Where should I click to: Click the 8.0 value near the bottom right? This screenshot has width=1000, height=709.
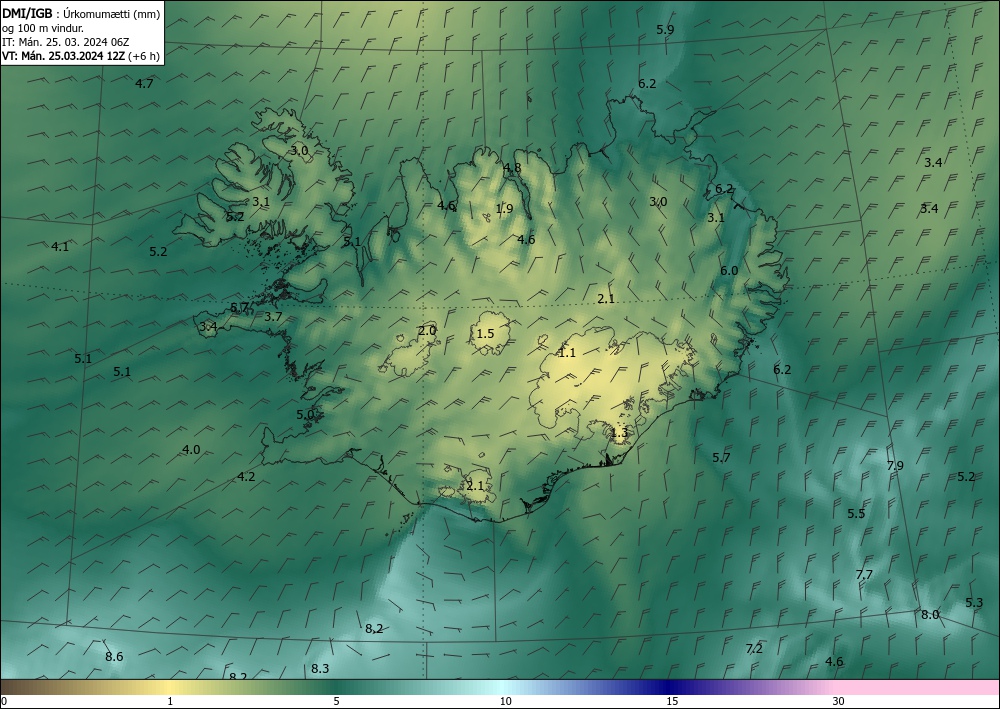pos(930,615)
